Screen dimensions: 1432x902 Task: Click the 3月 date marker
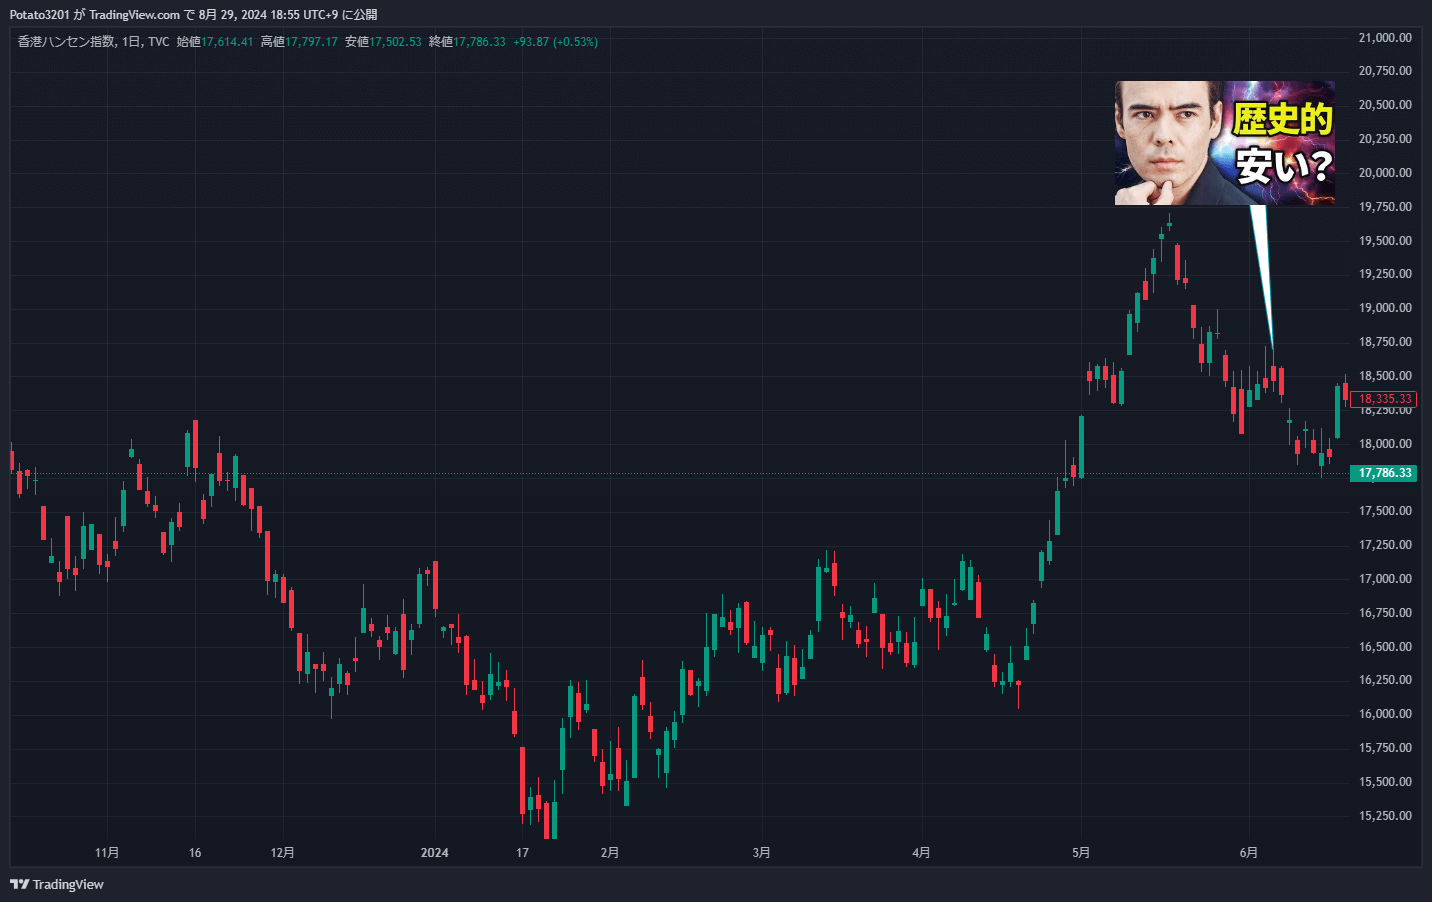(762, 853)
